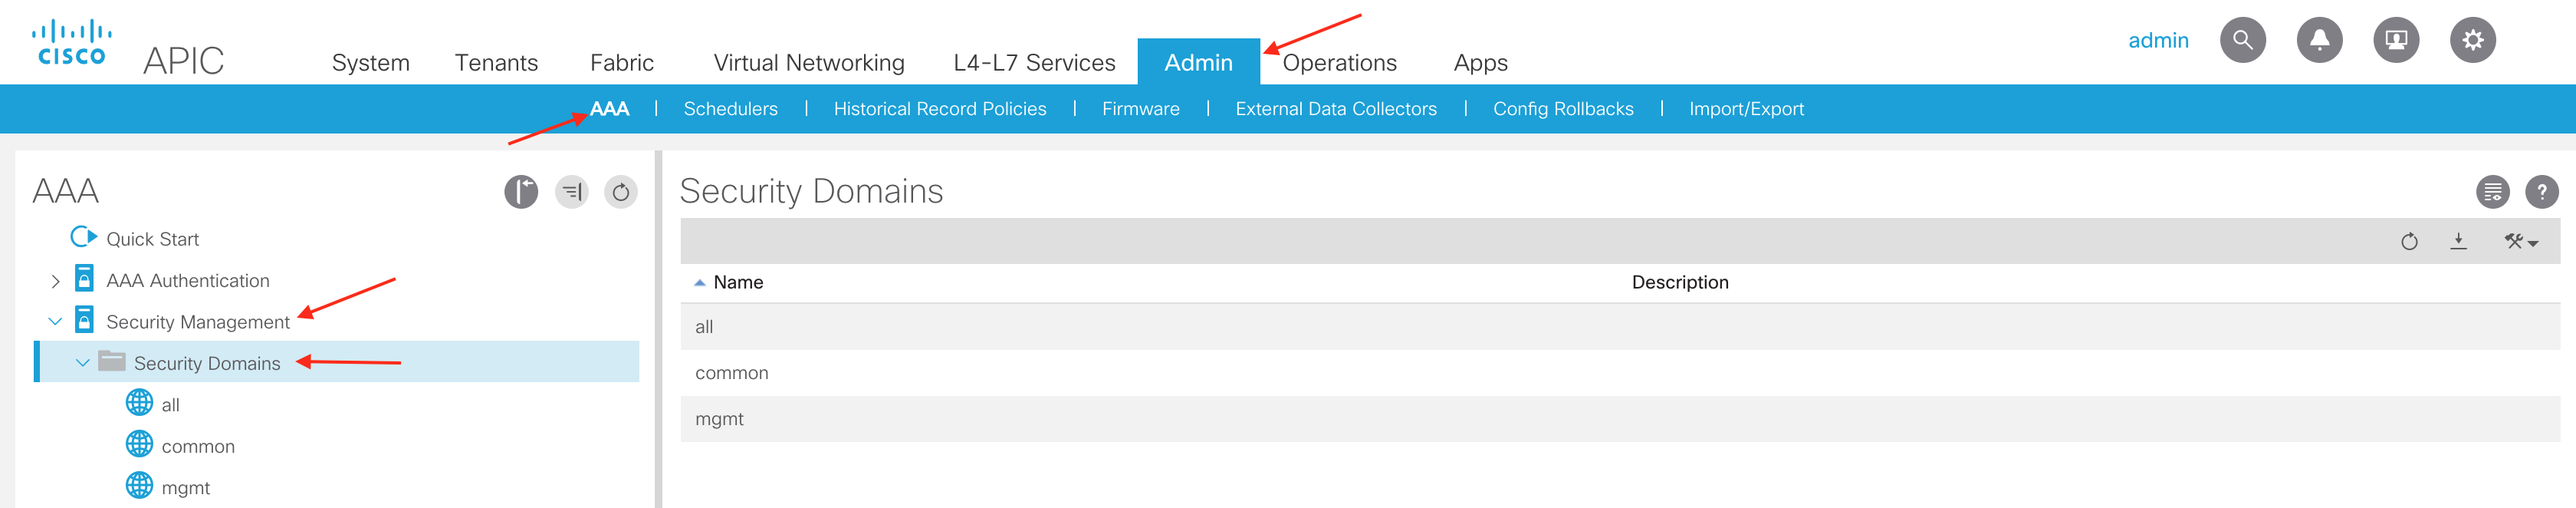
Task: Expand the AAA Authentication tree node
Action: point(56,281)
